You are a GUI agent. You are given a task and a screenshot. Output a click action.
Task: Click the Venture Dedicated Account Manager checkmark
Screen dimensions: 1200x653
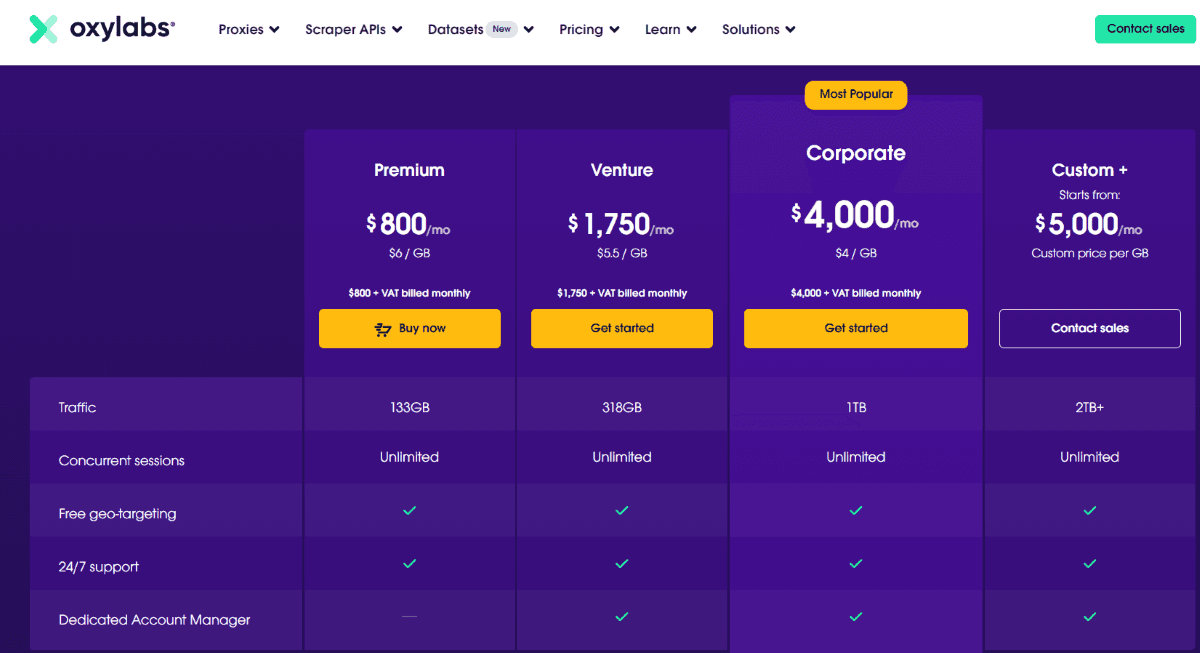coord(622,617)
